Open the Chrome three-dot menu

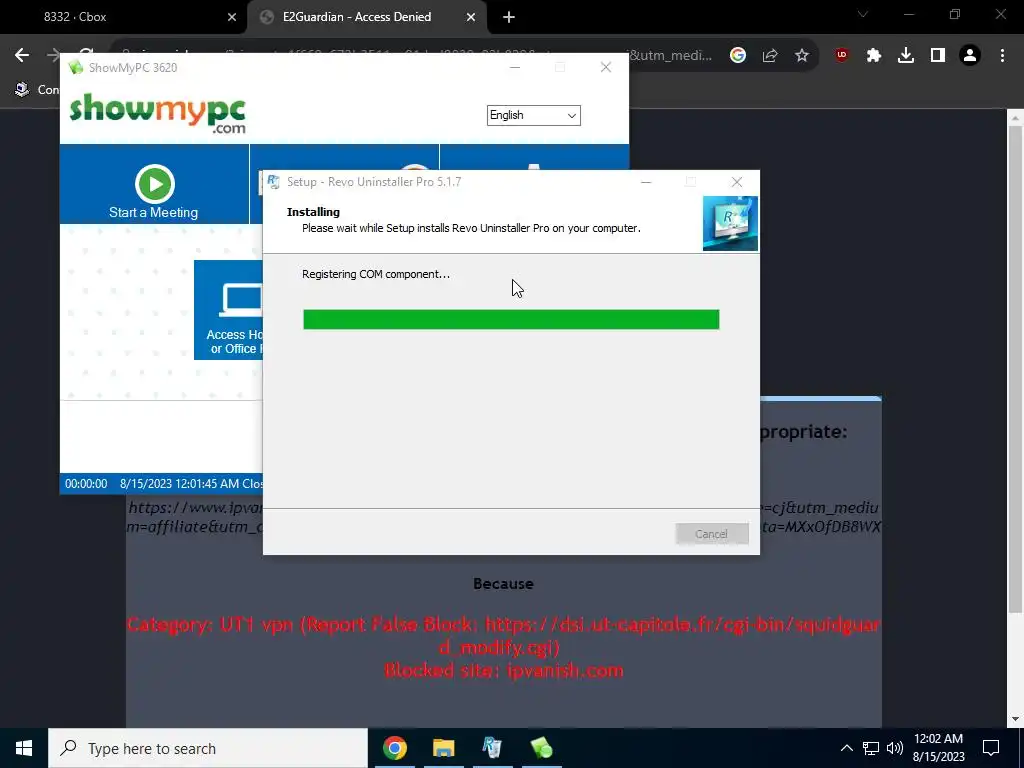pos(1002,56)
